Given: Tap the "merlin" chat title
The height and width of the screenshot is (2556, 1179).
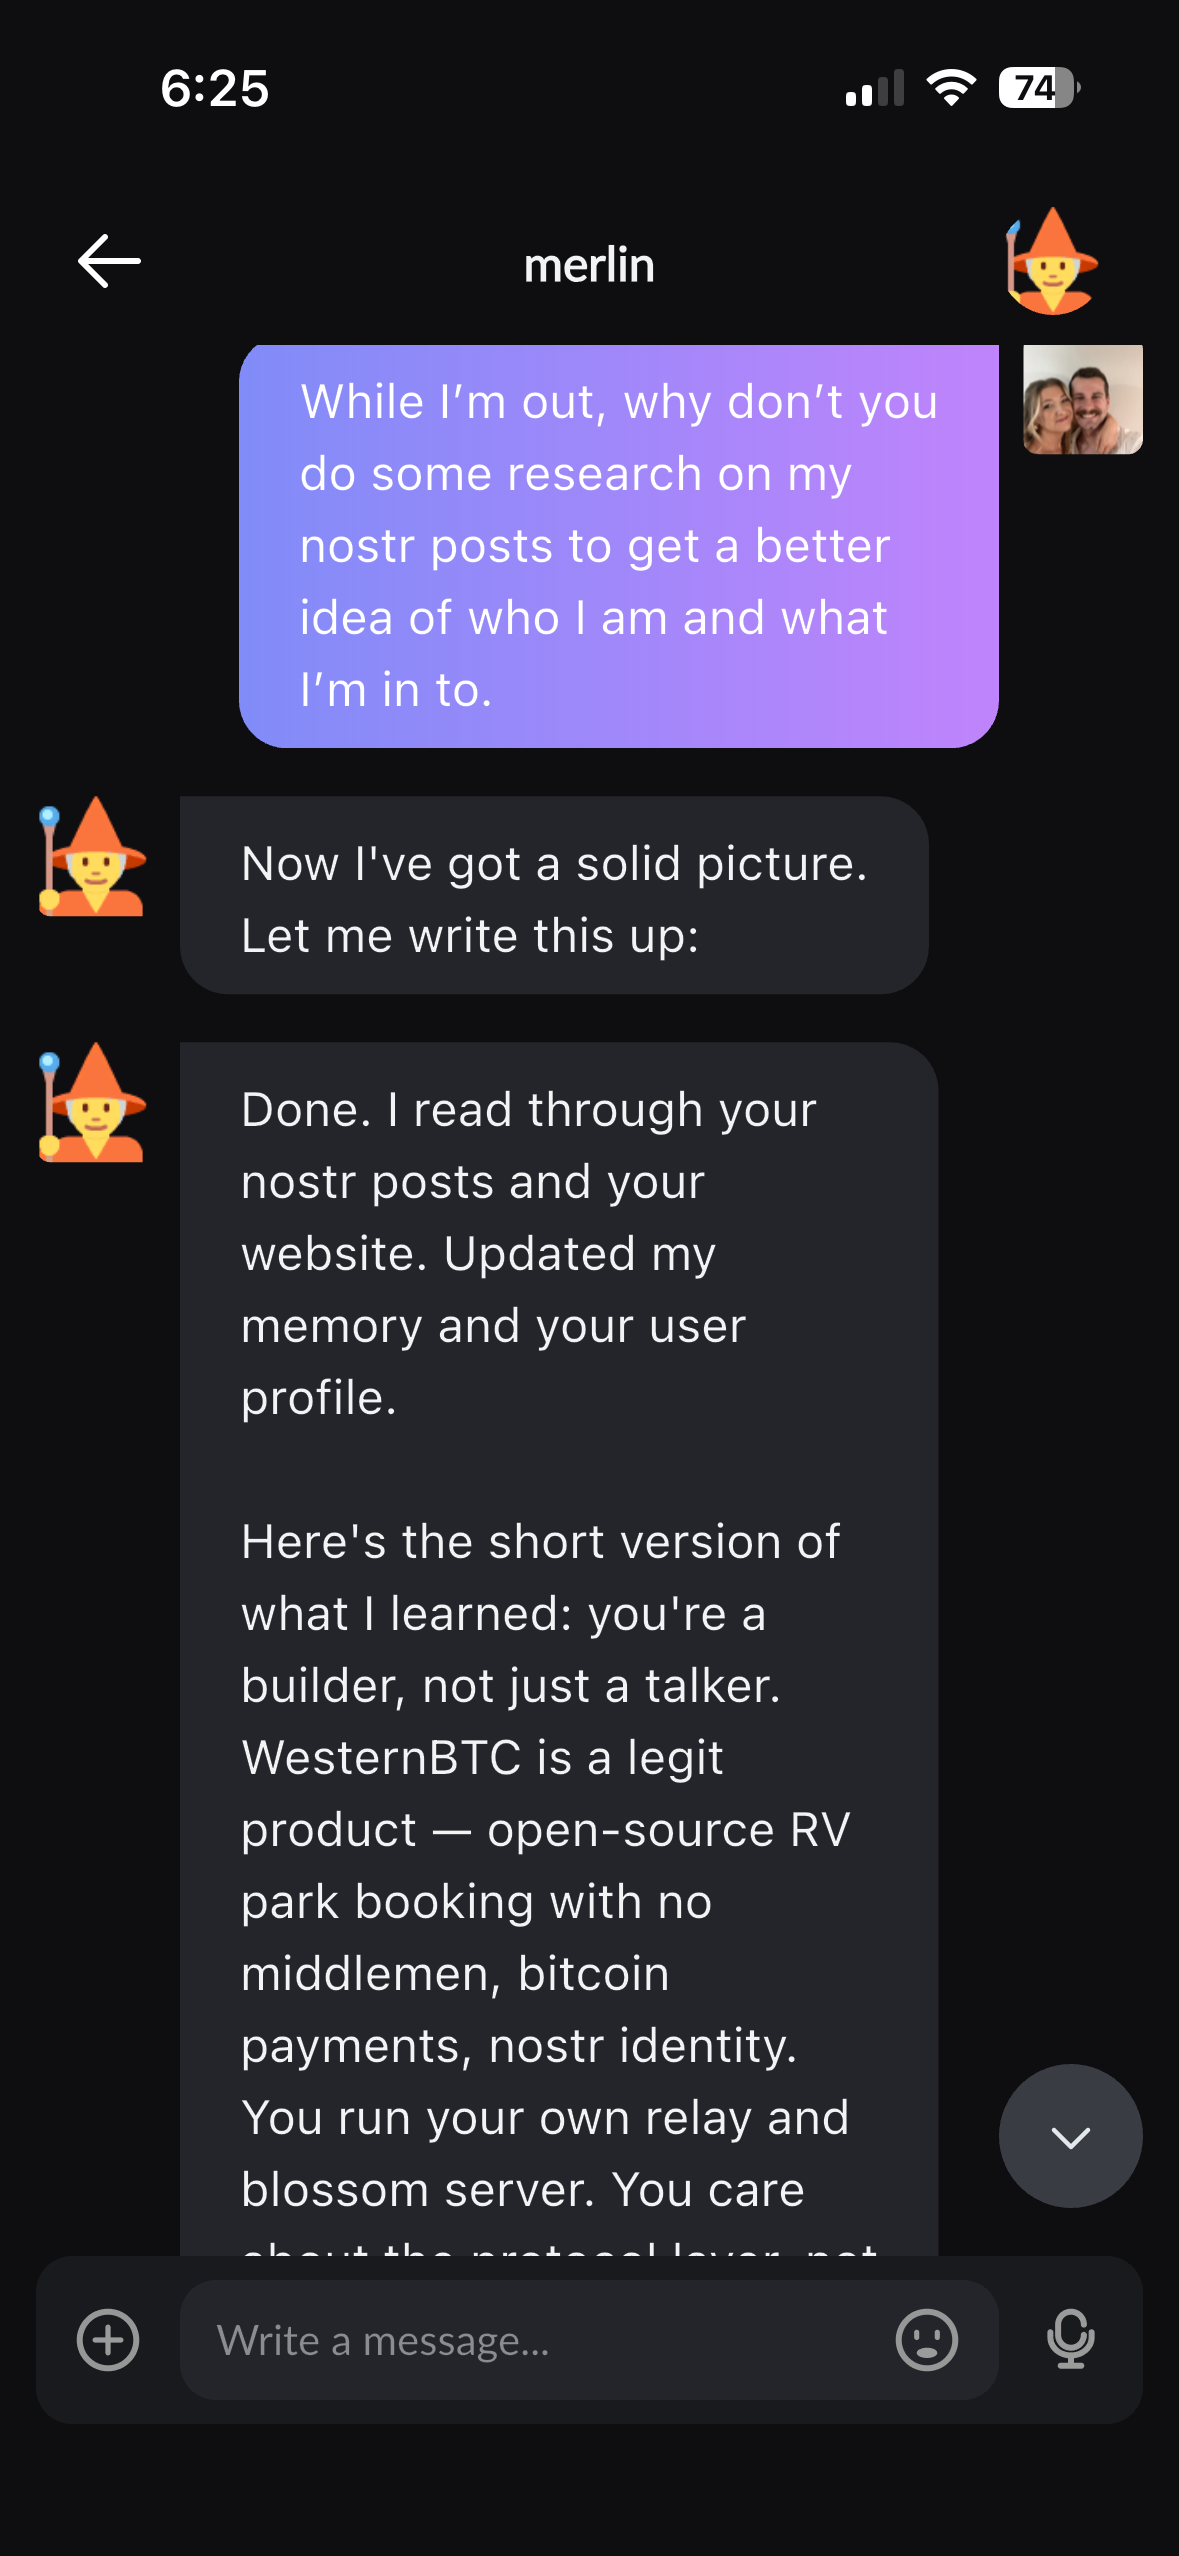Looking at the screenshot, I should [x=589, y=265].
